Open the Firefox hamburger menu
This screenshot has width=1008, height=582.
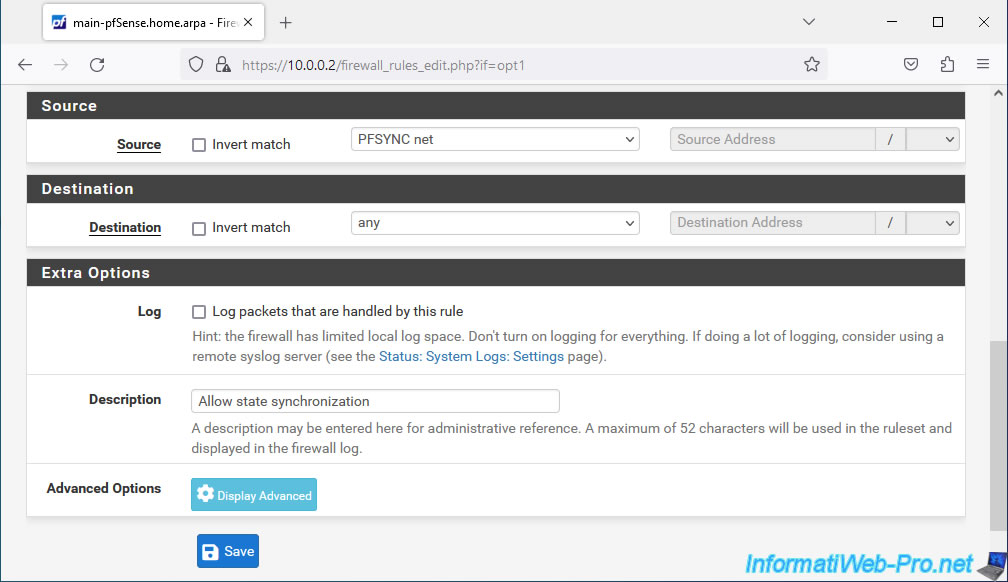[x=983, y=64]
